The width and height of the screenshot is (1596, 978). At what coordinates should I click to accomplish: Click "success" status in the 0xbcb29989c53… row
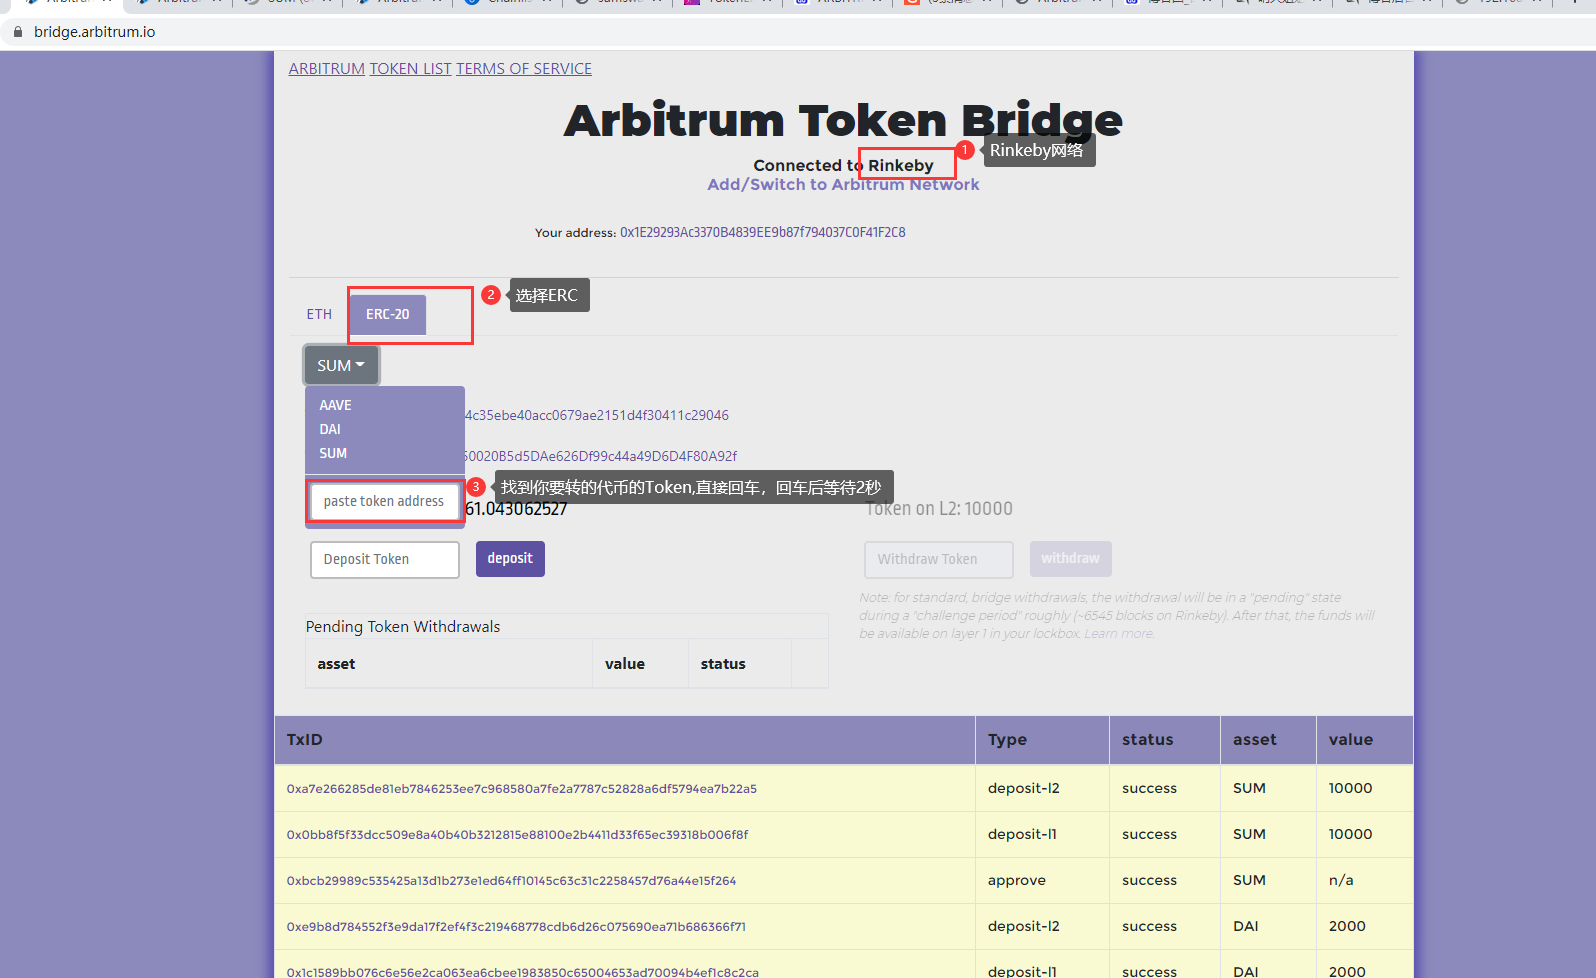[1150, 881]
